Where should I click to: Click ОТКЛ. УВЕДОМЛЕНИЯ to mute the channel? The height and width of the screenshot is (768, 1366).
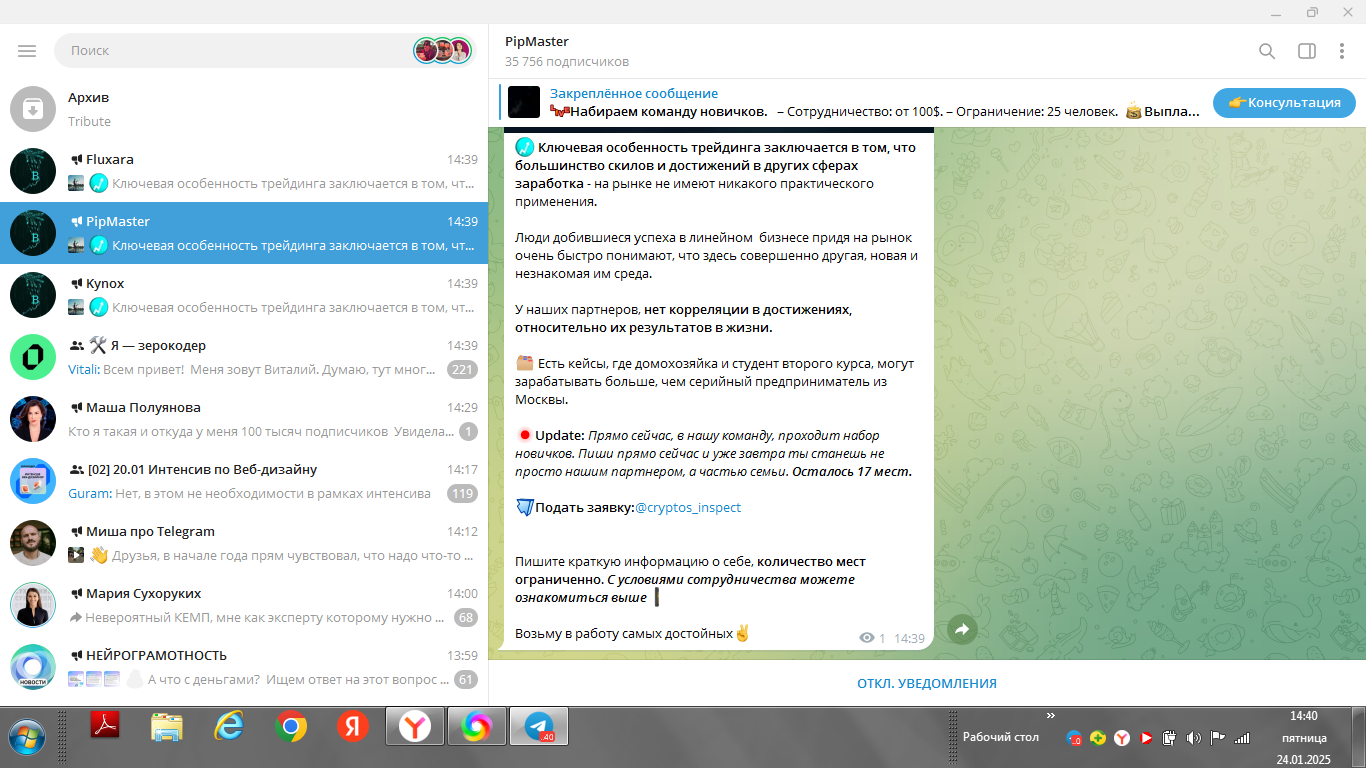tap(927, 684)
